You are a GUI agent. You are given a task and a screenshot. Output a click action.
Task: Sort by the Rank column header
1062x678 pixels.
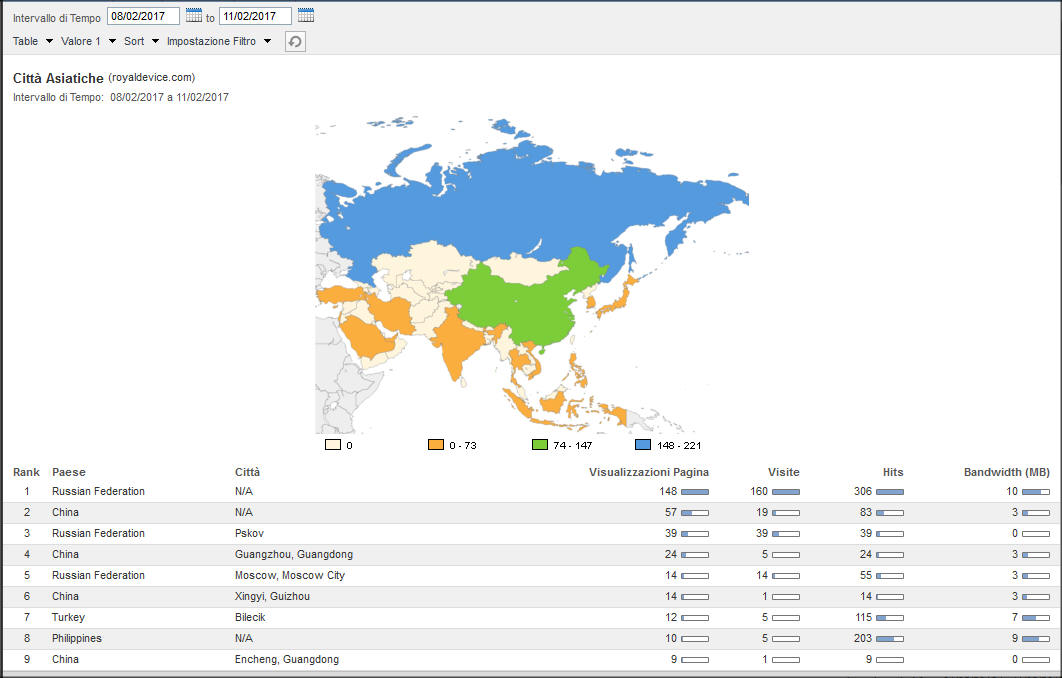tap(26, 472)
